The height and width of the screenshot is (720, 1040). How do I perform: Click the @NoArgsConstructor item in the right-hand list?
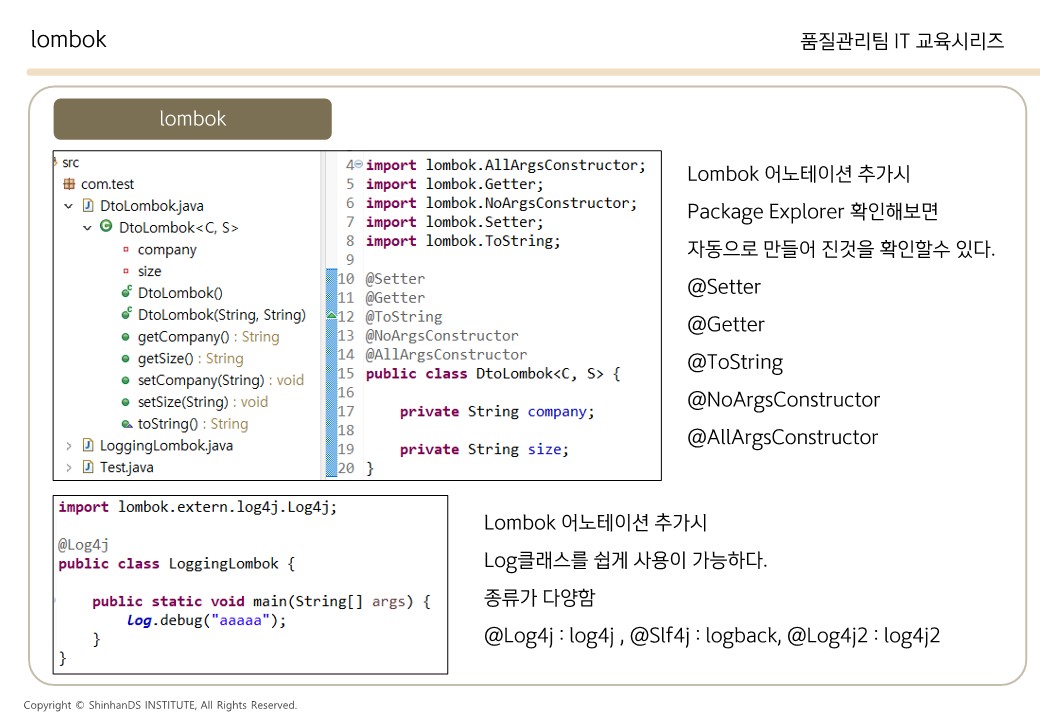783,400
